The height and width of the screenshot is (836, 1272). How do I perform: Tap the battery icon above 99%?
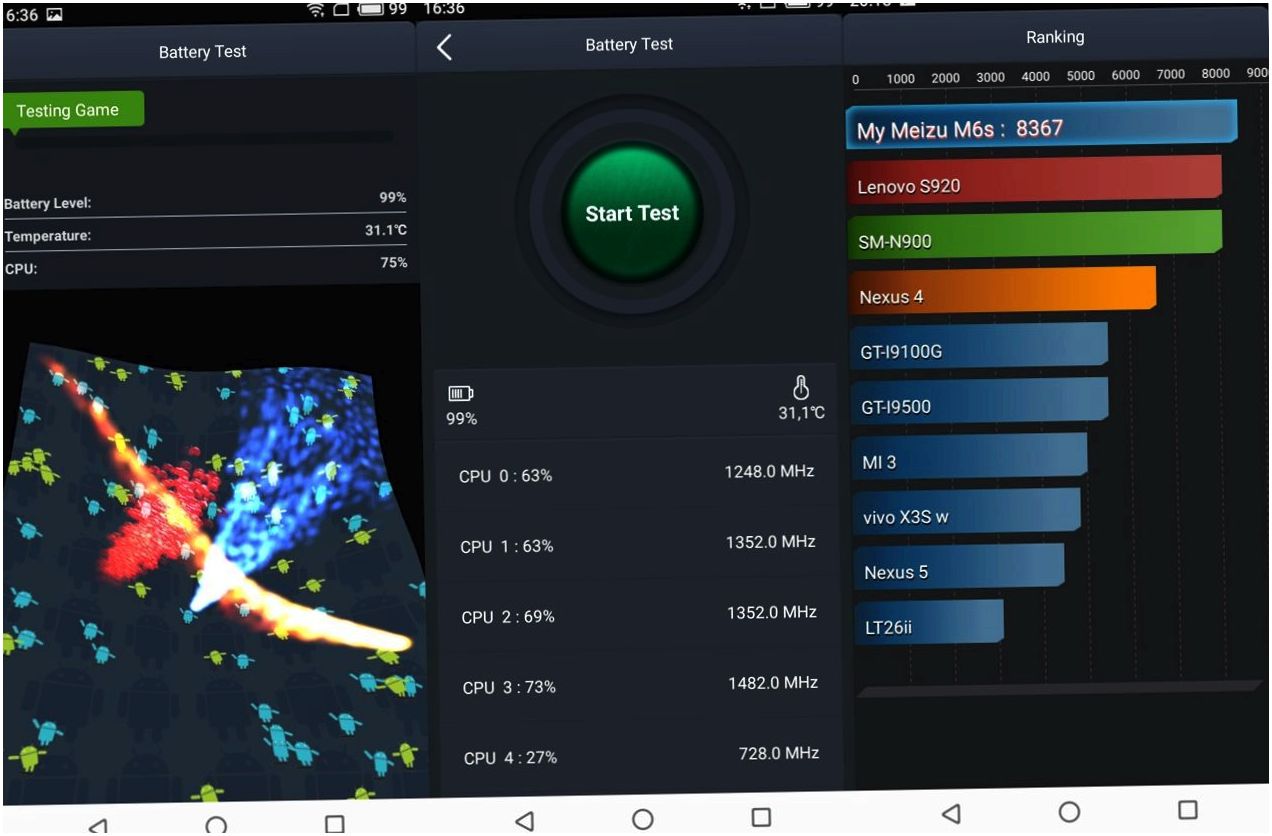pyautogui.click(x=460, y=394)
